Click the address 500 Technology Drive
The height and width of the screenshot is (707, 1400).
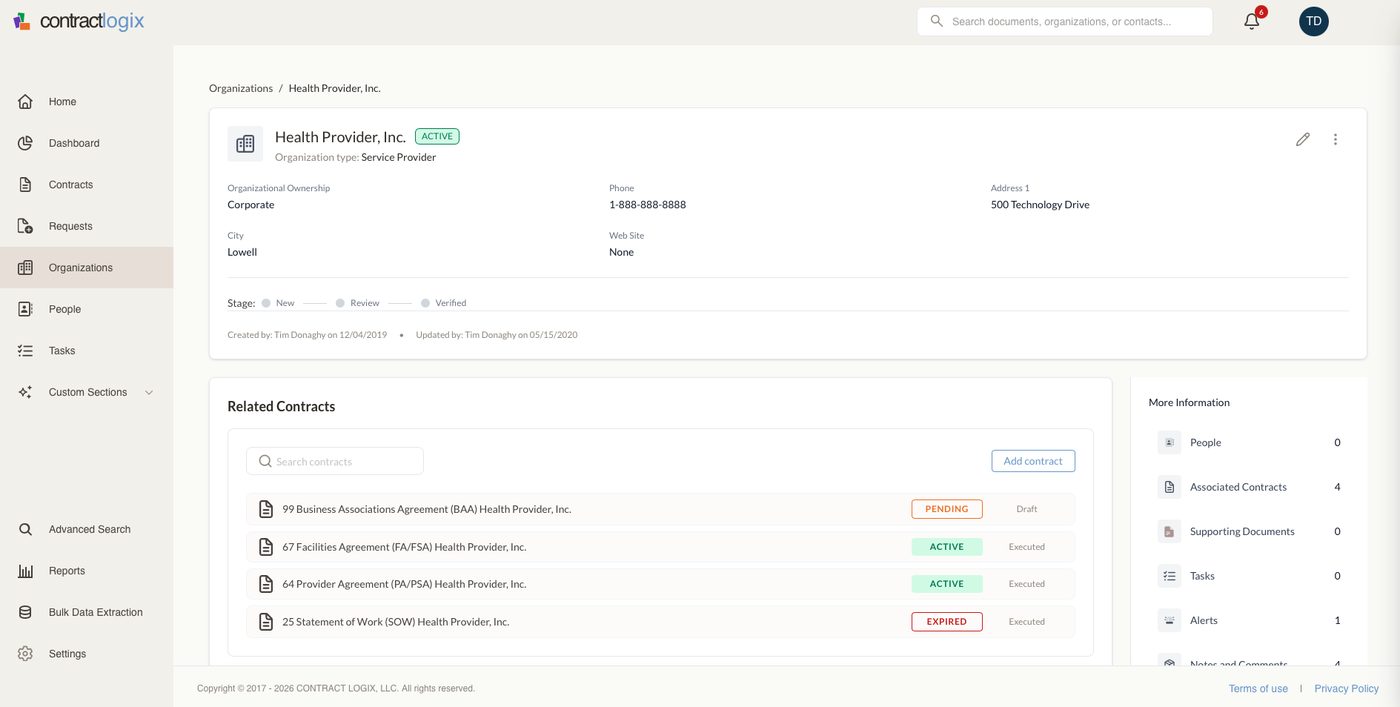click(1040, 205)
